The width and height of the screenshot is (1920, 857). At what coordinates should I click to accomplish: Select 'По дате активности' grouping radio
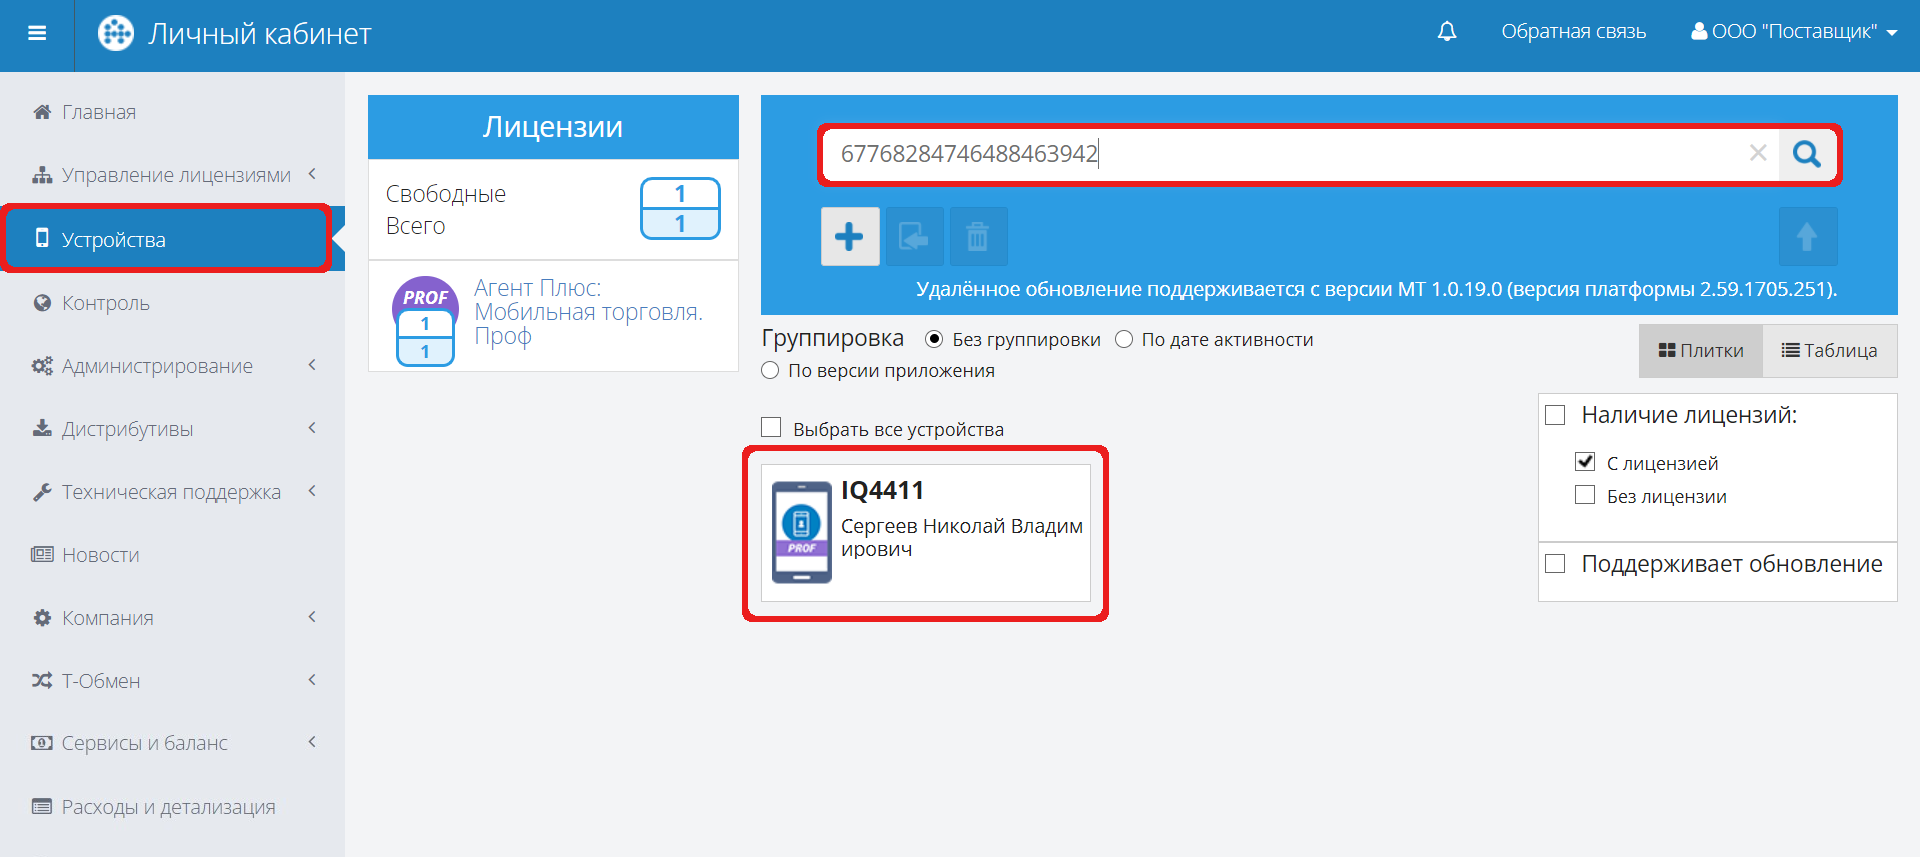pos(1124,340)
